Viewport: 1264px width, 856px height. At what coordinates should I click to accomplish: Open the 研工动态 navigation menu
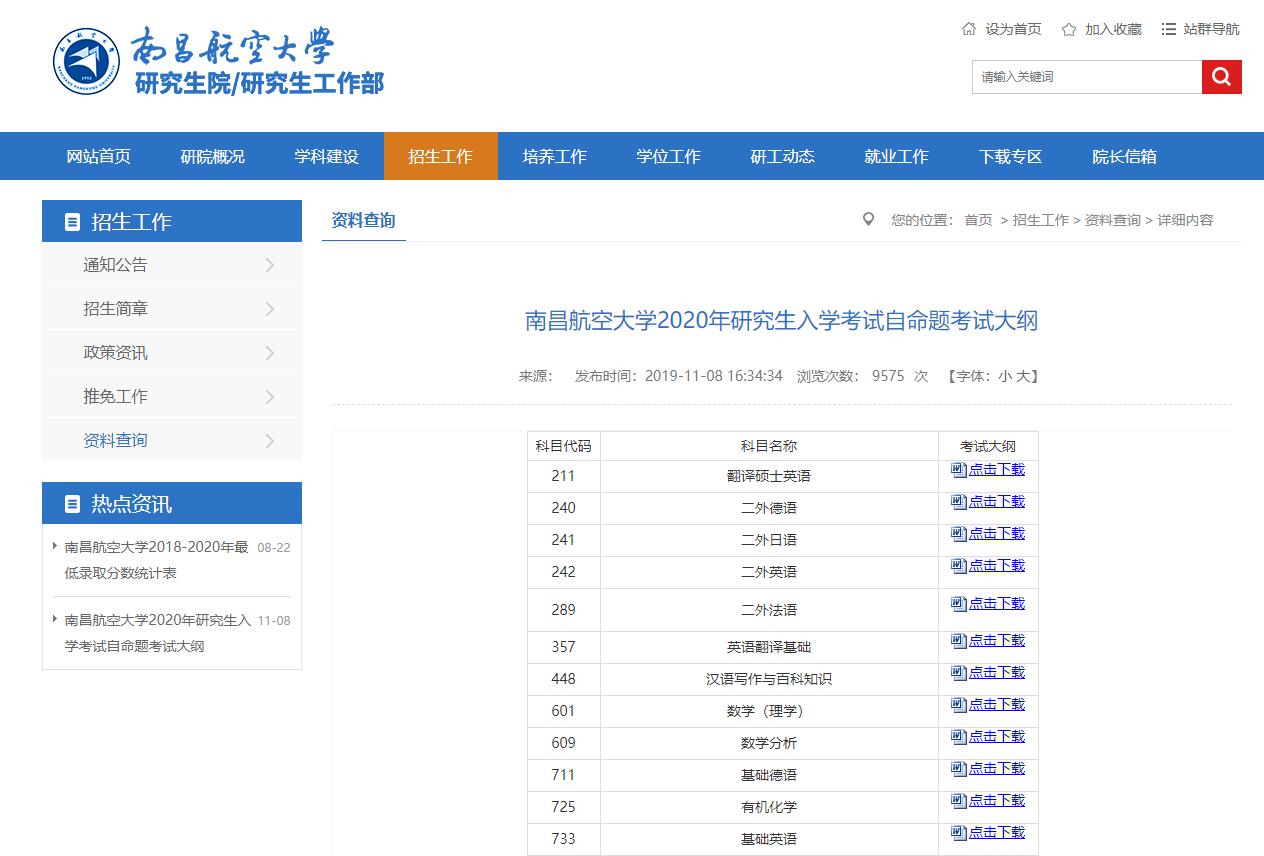pyautogui.click(x=783, y=156)
